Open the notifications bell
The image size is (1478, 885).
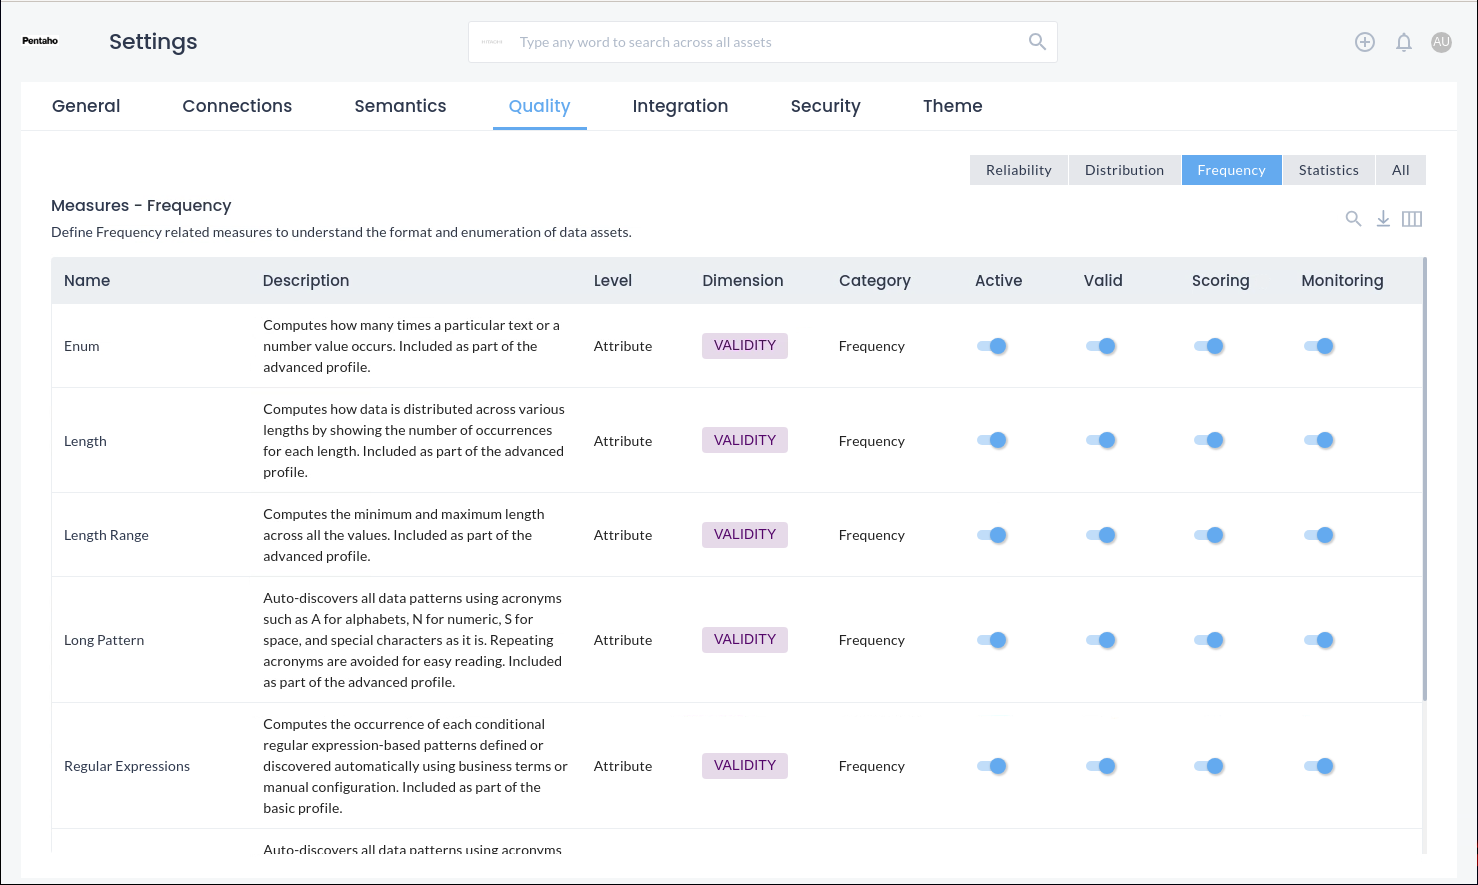[1404, 42]
